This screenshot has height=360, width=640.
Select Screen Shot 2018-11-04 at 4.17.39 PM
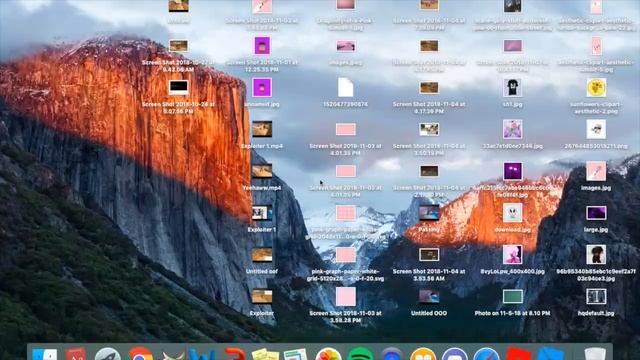429,87
